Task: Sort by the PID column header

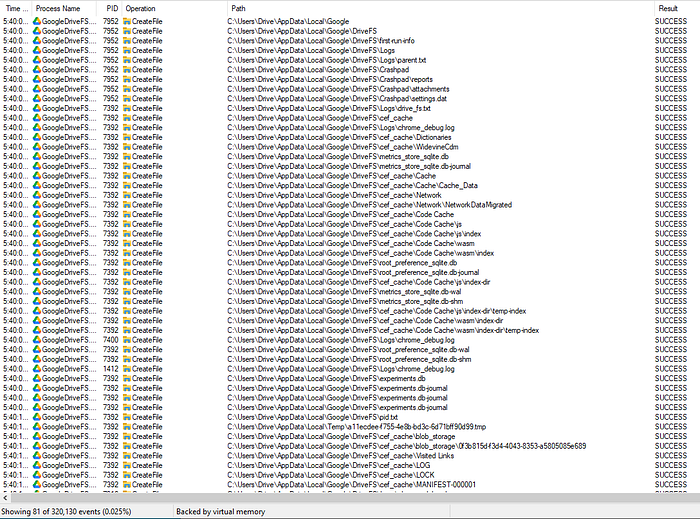Action: pyautogui.click(x=109, y=8)
